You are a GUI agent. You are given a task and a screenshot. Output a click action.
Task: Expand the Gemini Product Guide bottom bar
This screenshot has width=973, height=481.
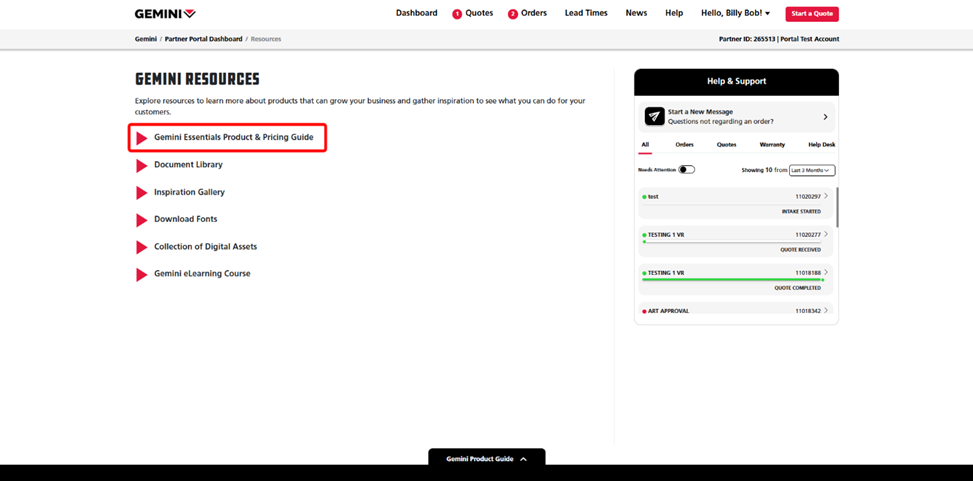point(486,459)
